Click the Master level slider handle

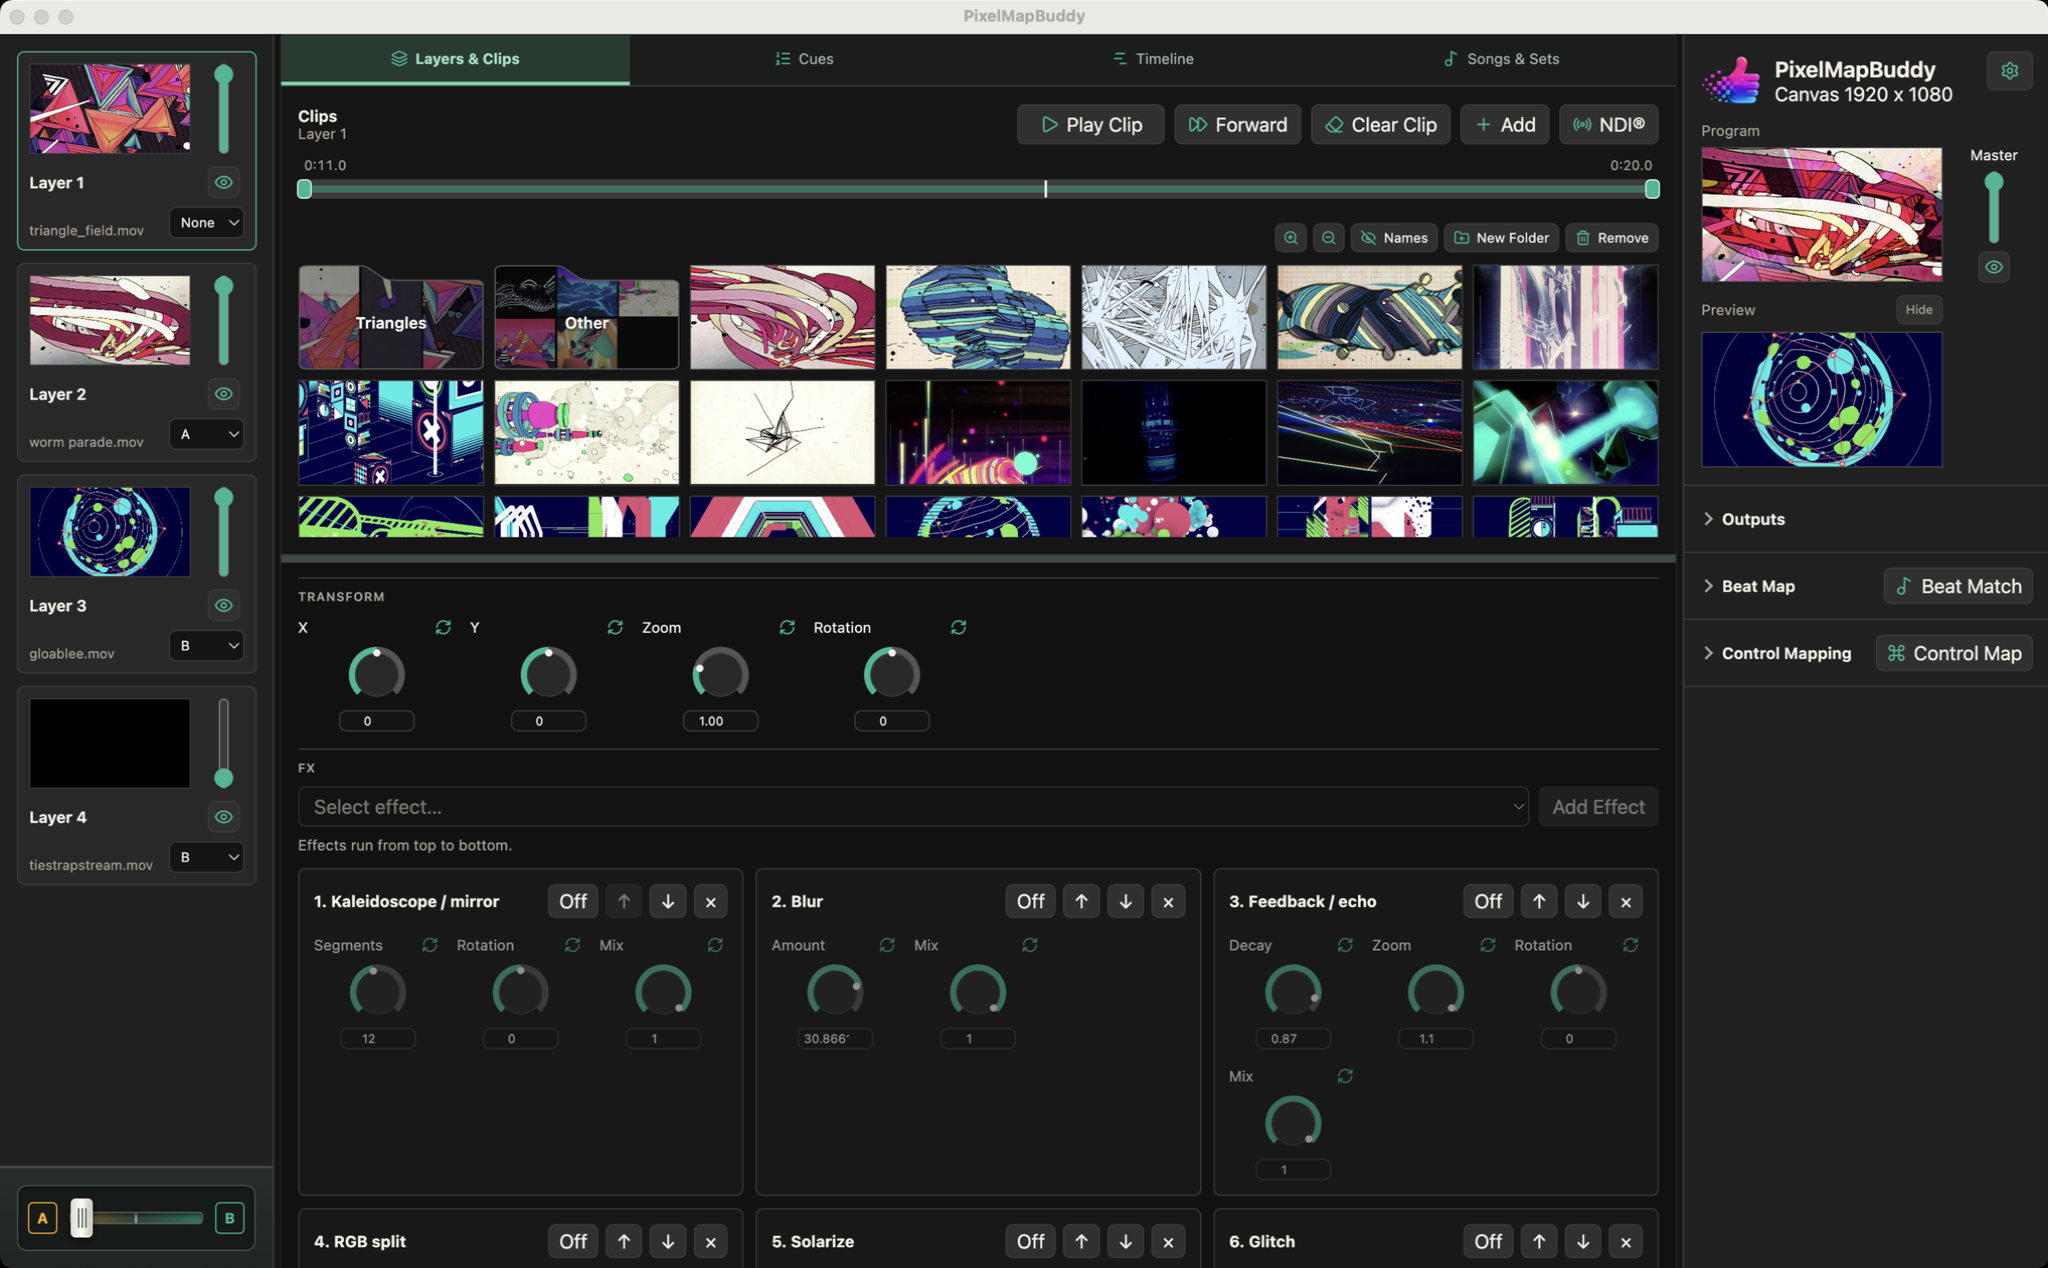[x=1994, y=182]
